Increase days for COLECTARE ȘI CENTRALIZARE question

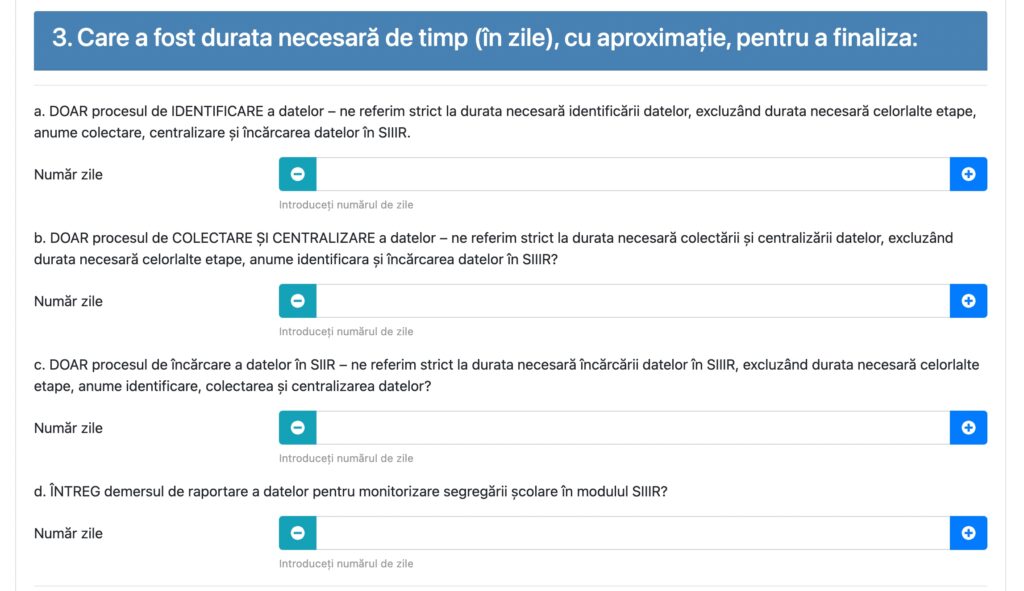(968, 301)
